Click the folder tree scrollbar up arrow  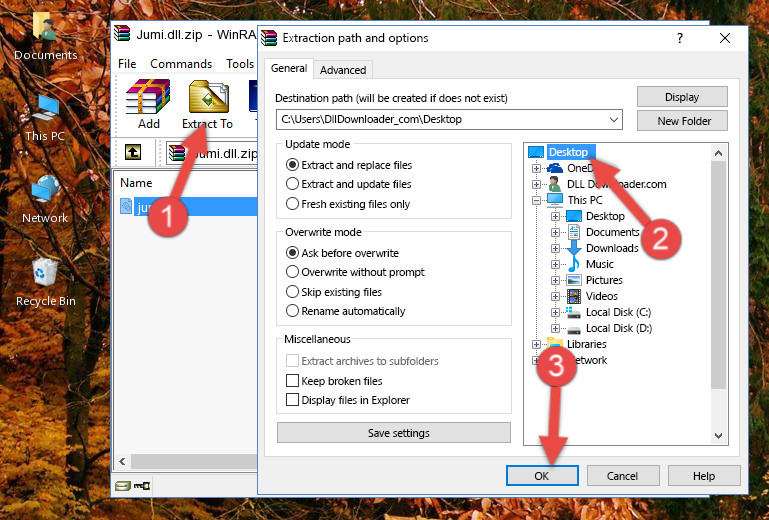pos(718,153)
